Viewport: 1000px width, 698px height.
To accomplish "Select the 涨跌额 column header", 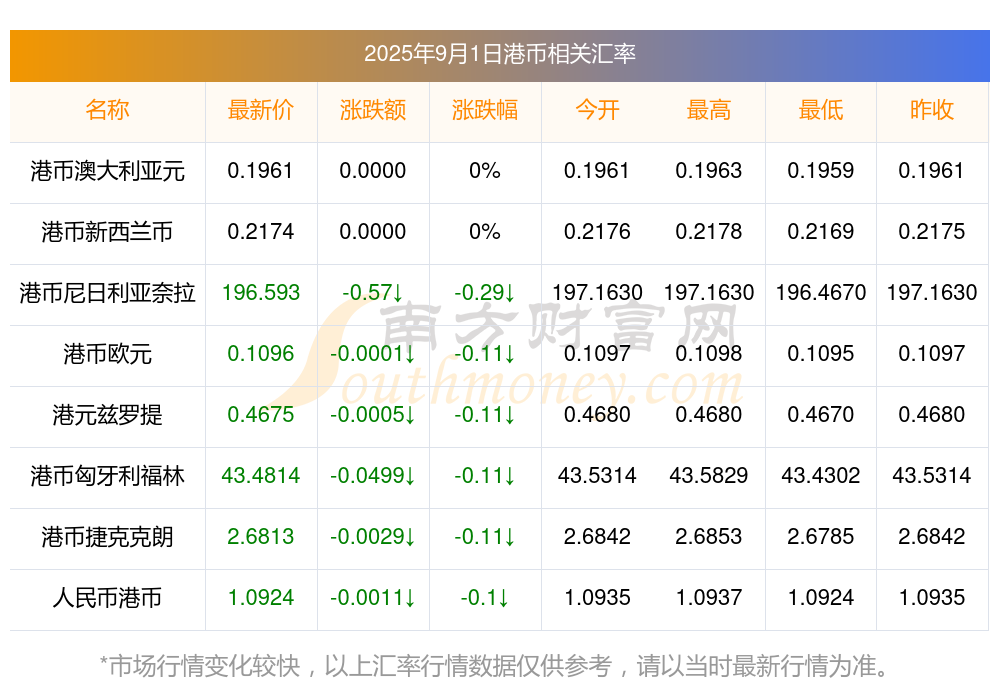I will 372,110.
